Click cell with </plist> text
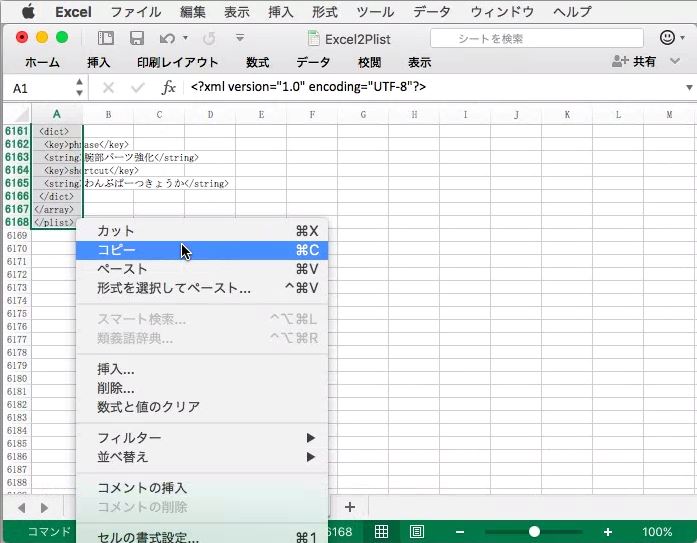This screenshot has width=697, height=543. coord(57,223)
